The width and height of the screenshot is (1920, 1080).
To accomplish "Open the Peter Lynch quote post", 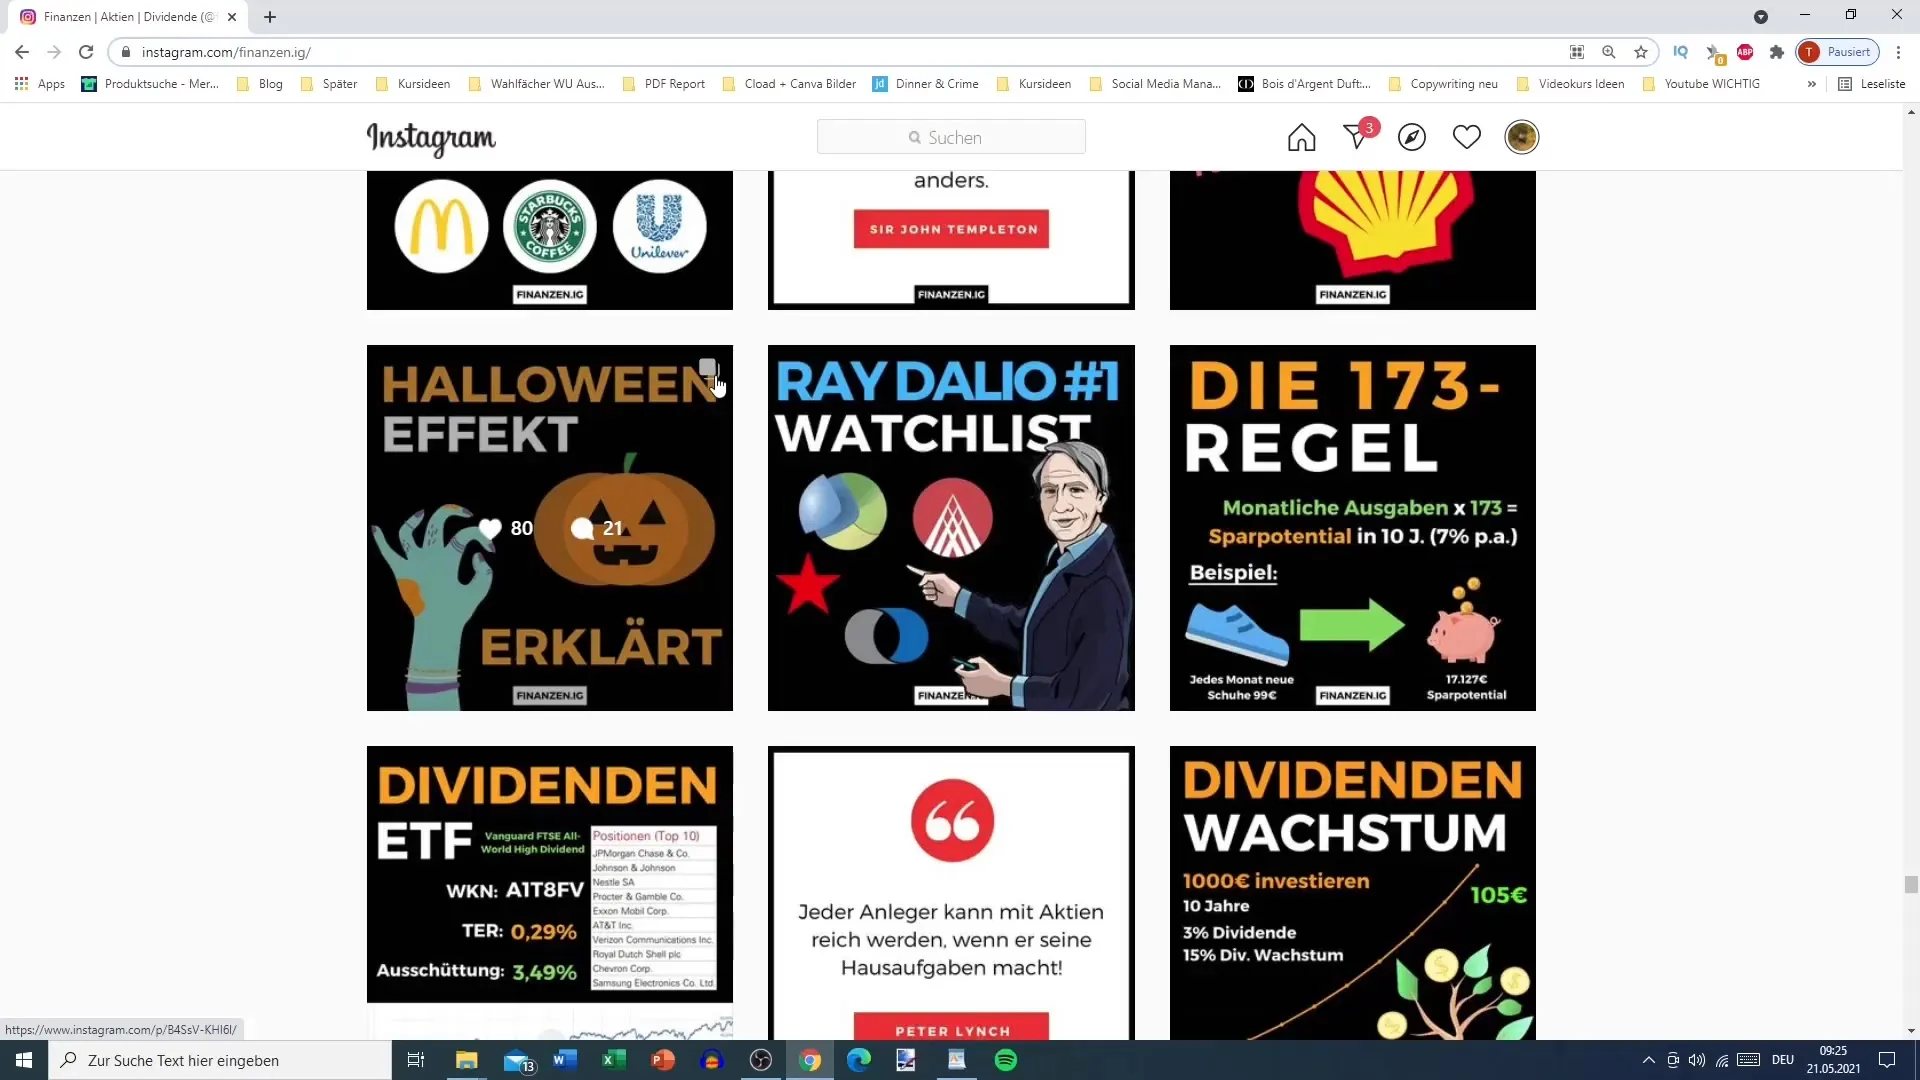I will click(x=951, y=893).
